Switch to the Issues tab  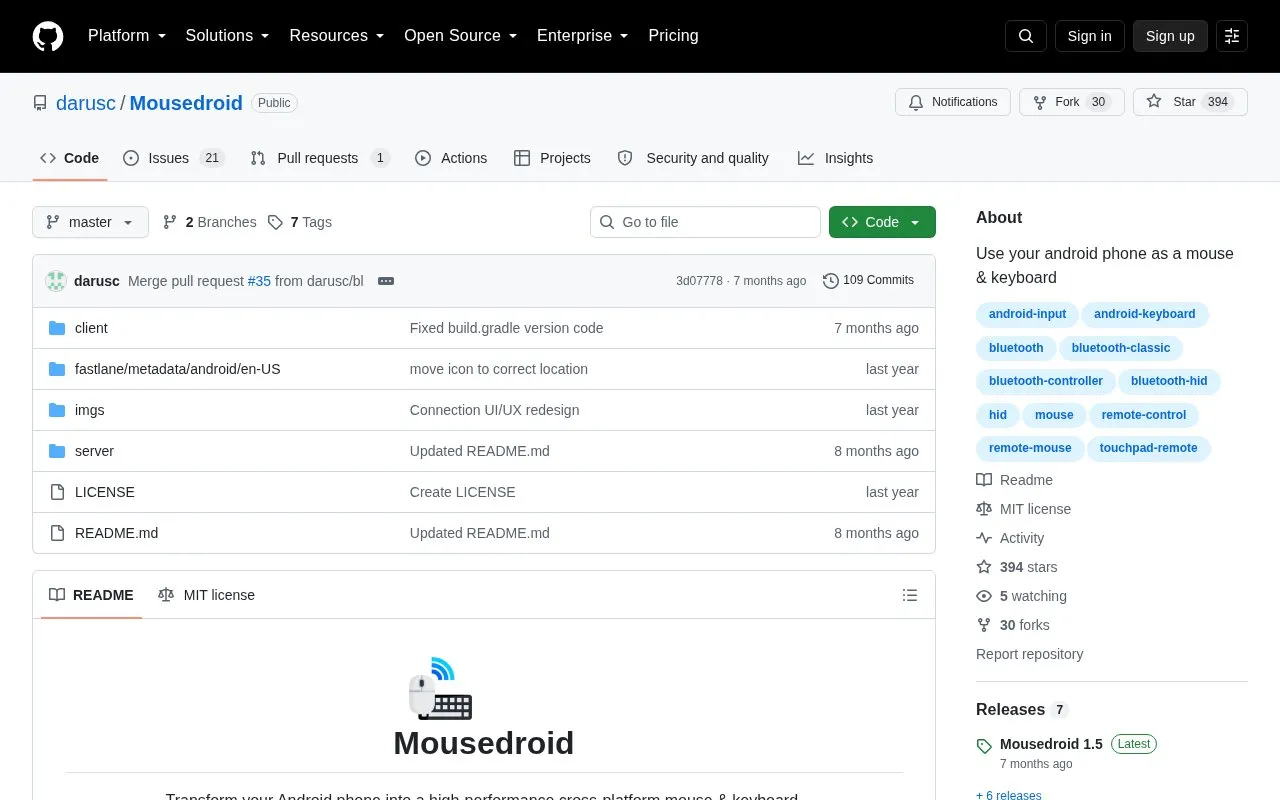[174, 158]
